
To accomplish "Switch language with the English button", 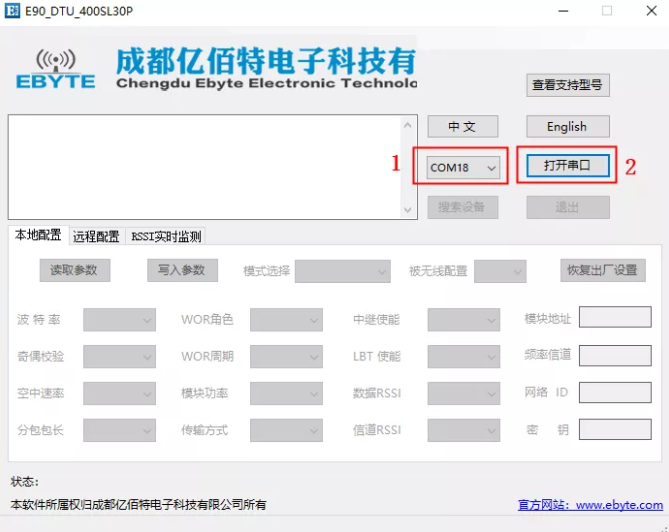I will [x=567, y=127].
